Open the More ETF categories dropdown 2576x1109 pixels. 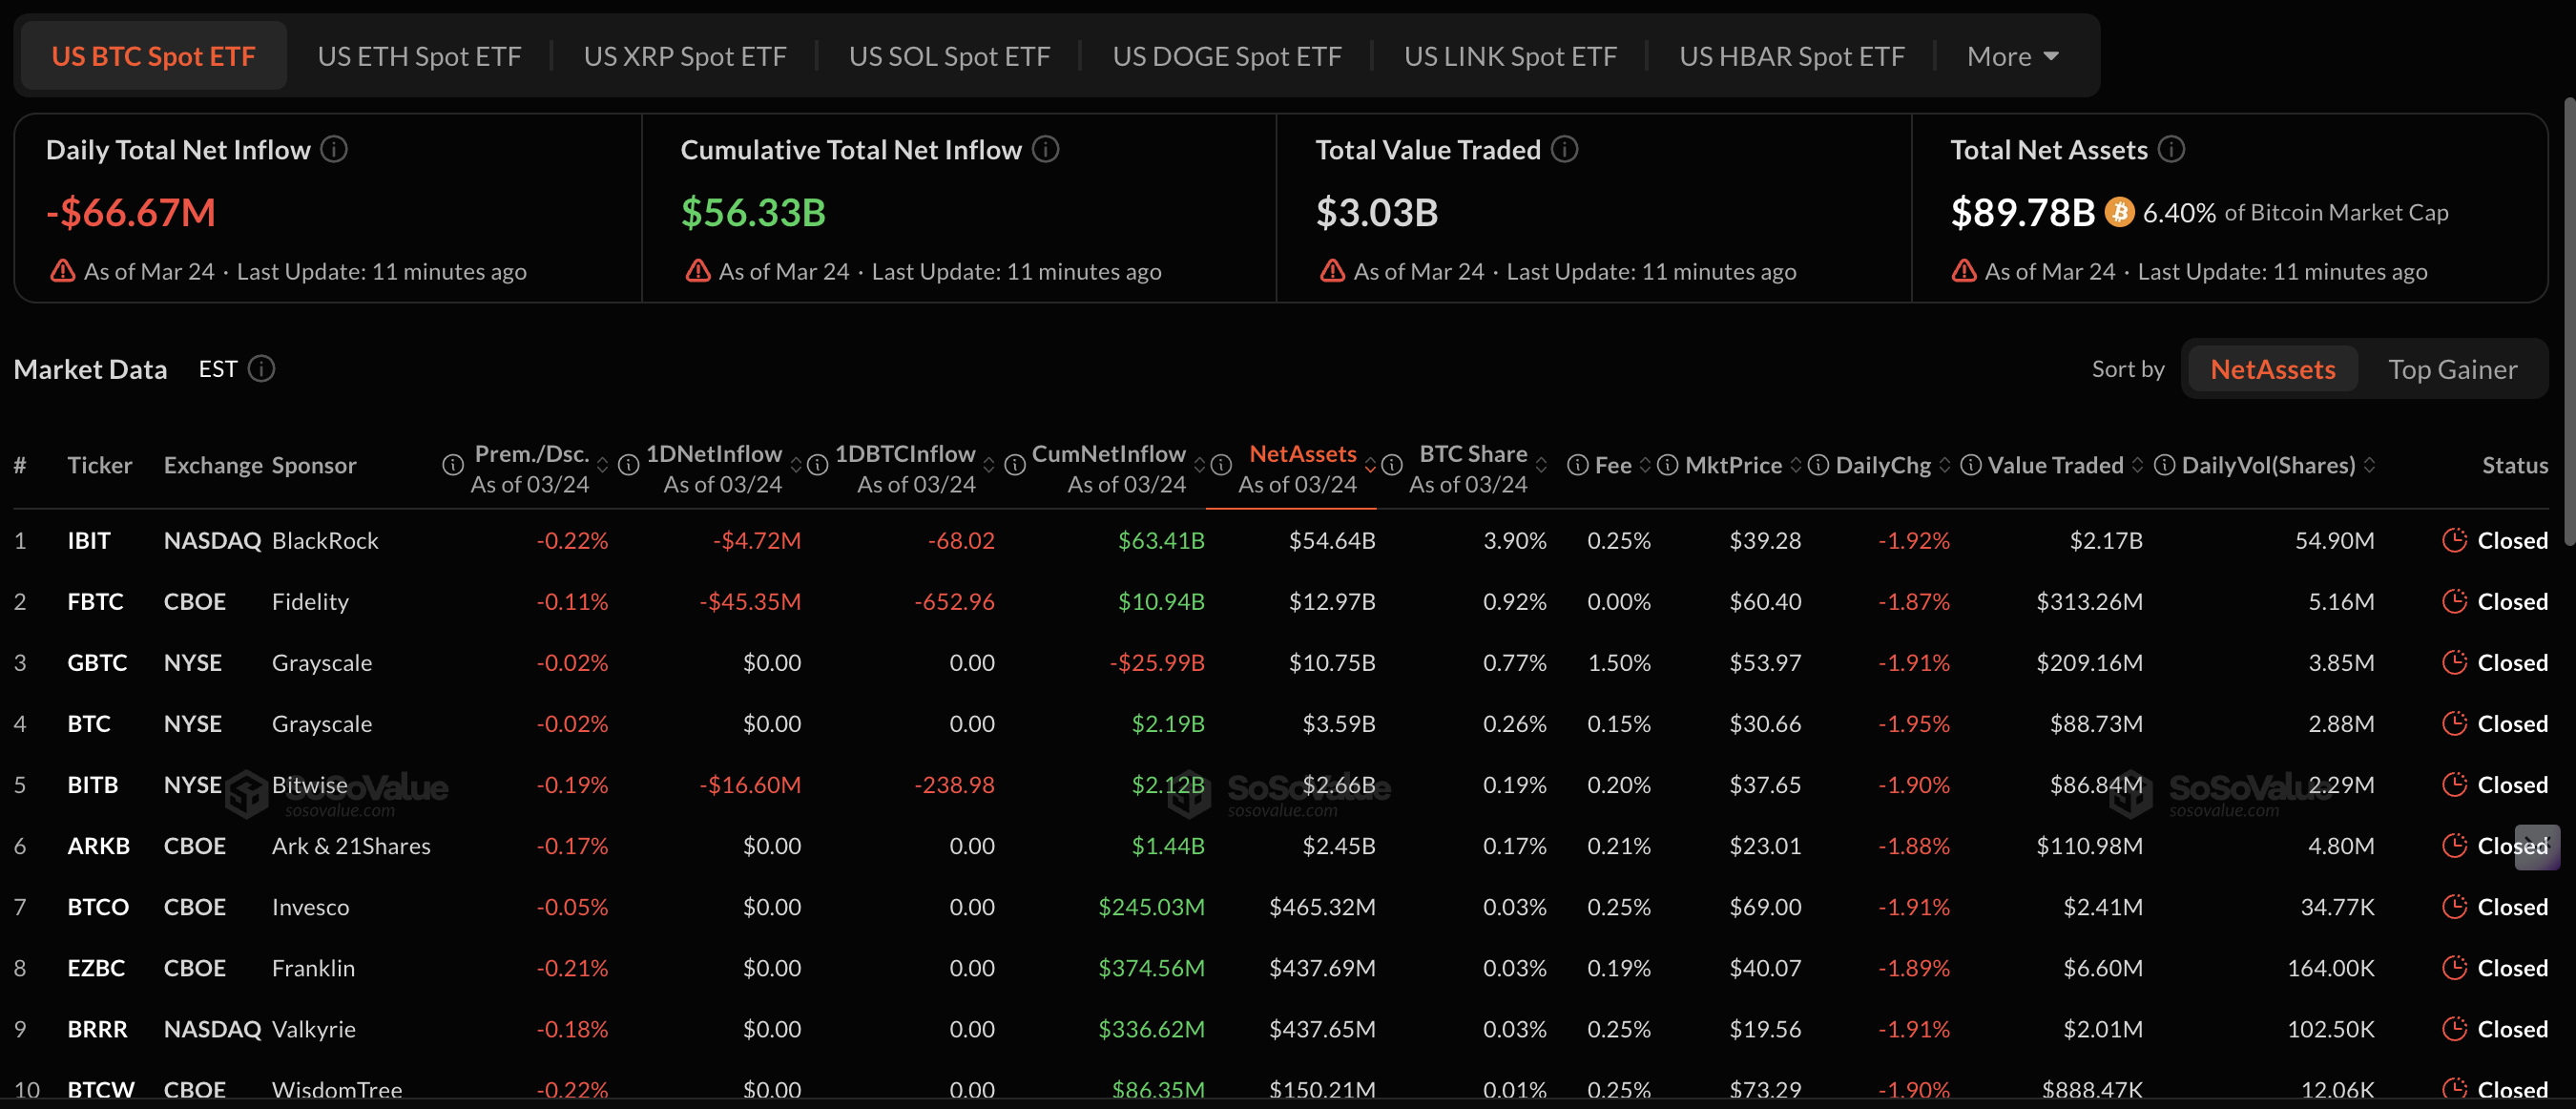pos(2012,56)
